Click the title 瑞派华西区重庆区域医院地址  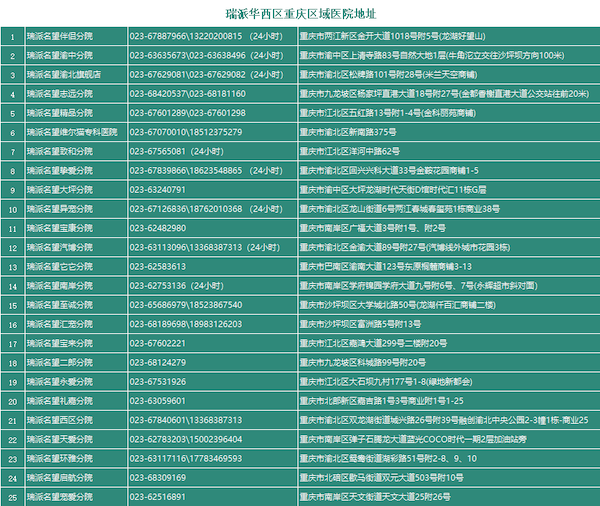click(x=301, y=14)
